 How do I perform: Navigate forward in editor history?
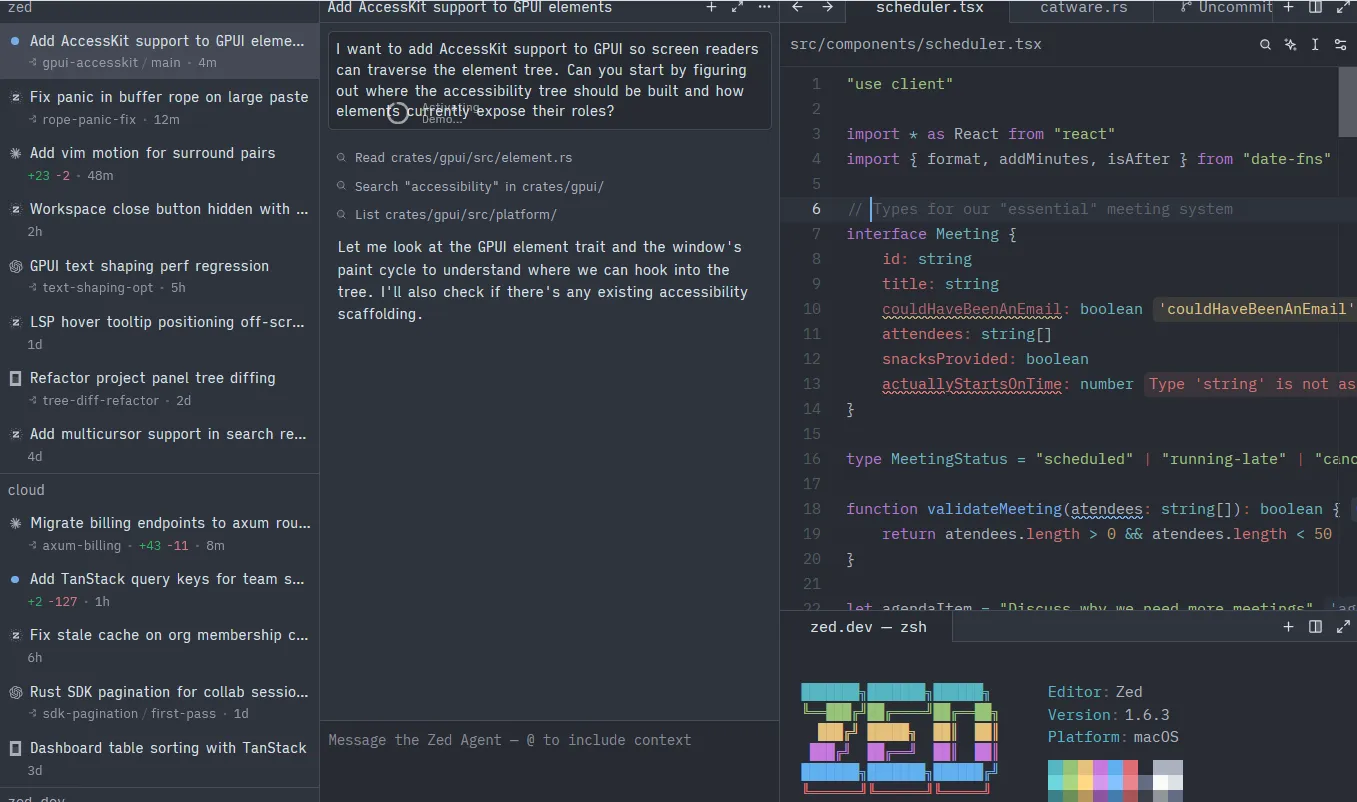[827, 7]
